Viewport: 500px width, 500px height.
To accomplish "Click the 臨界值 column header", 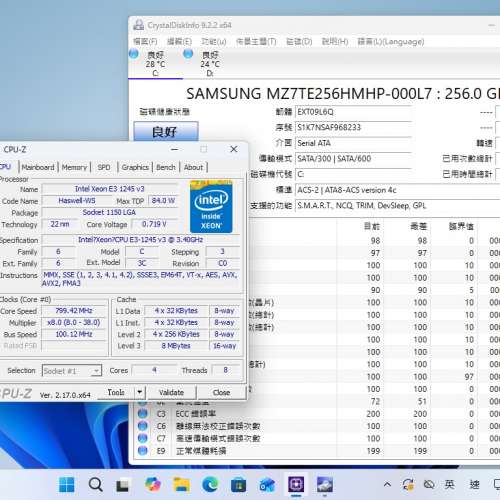I will point(461,227).
